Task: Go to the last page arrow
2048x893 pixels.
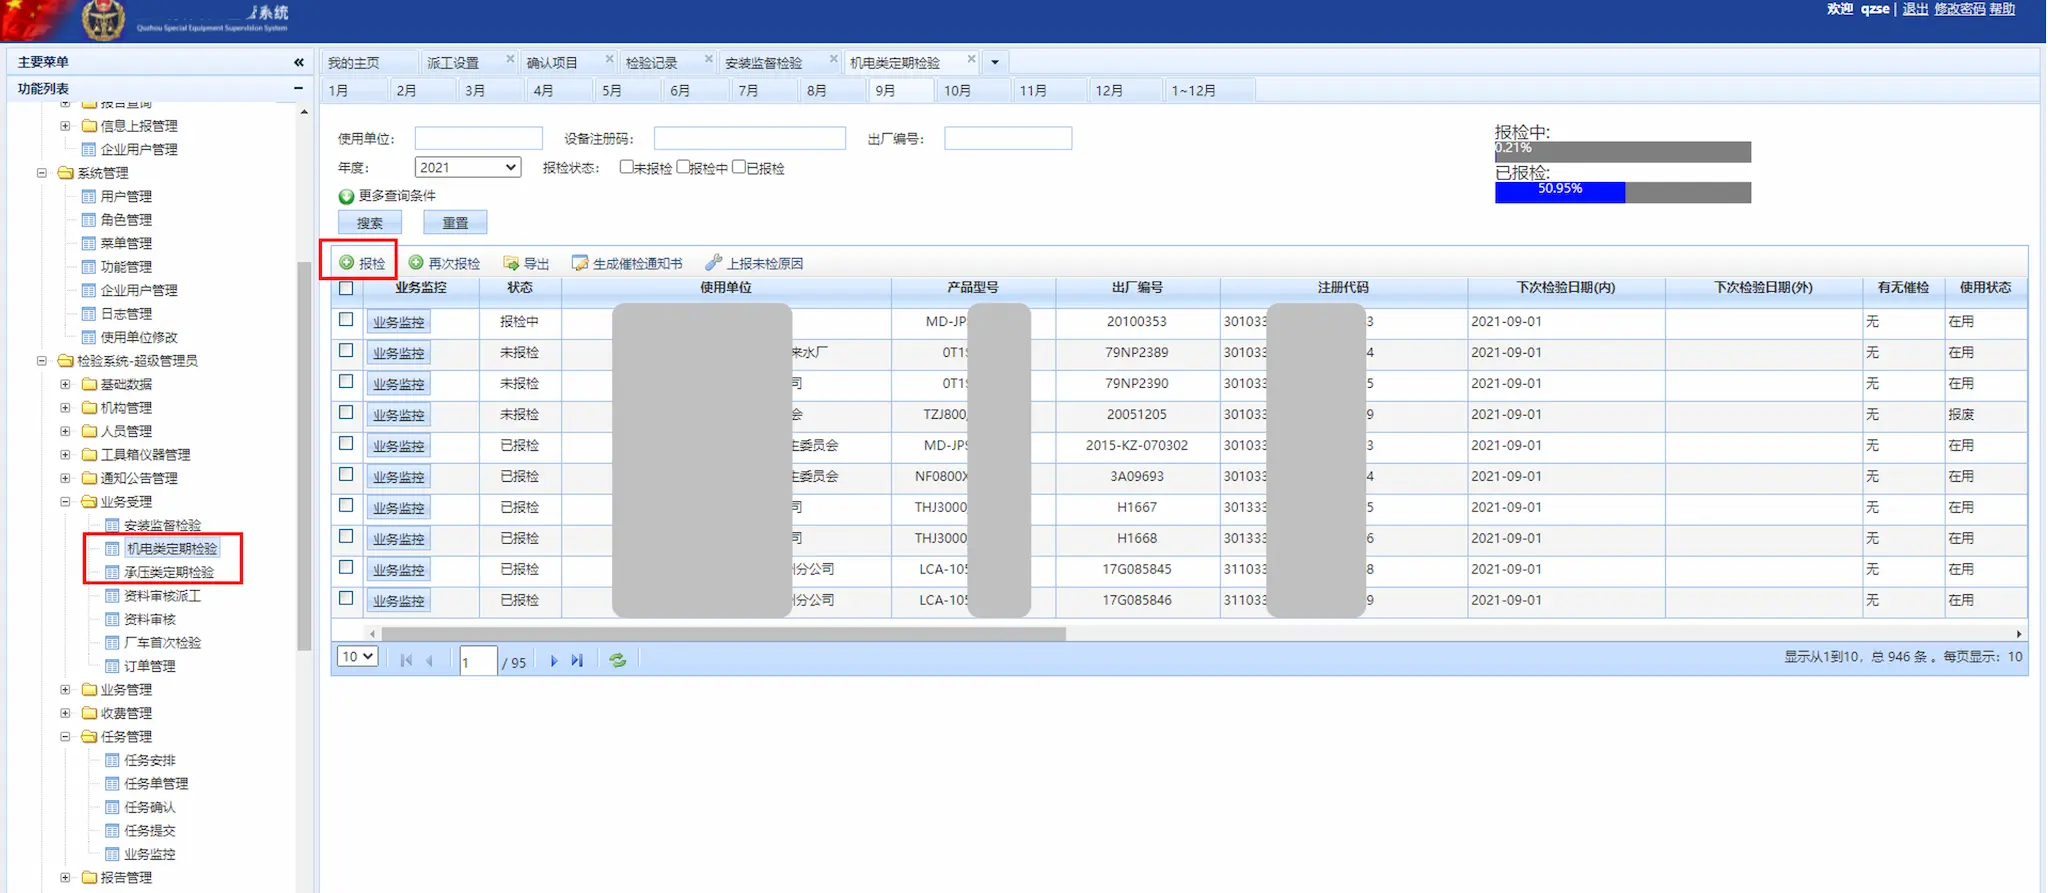Action: (577, 660)
